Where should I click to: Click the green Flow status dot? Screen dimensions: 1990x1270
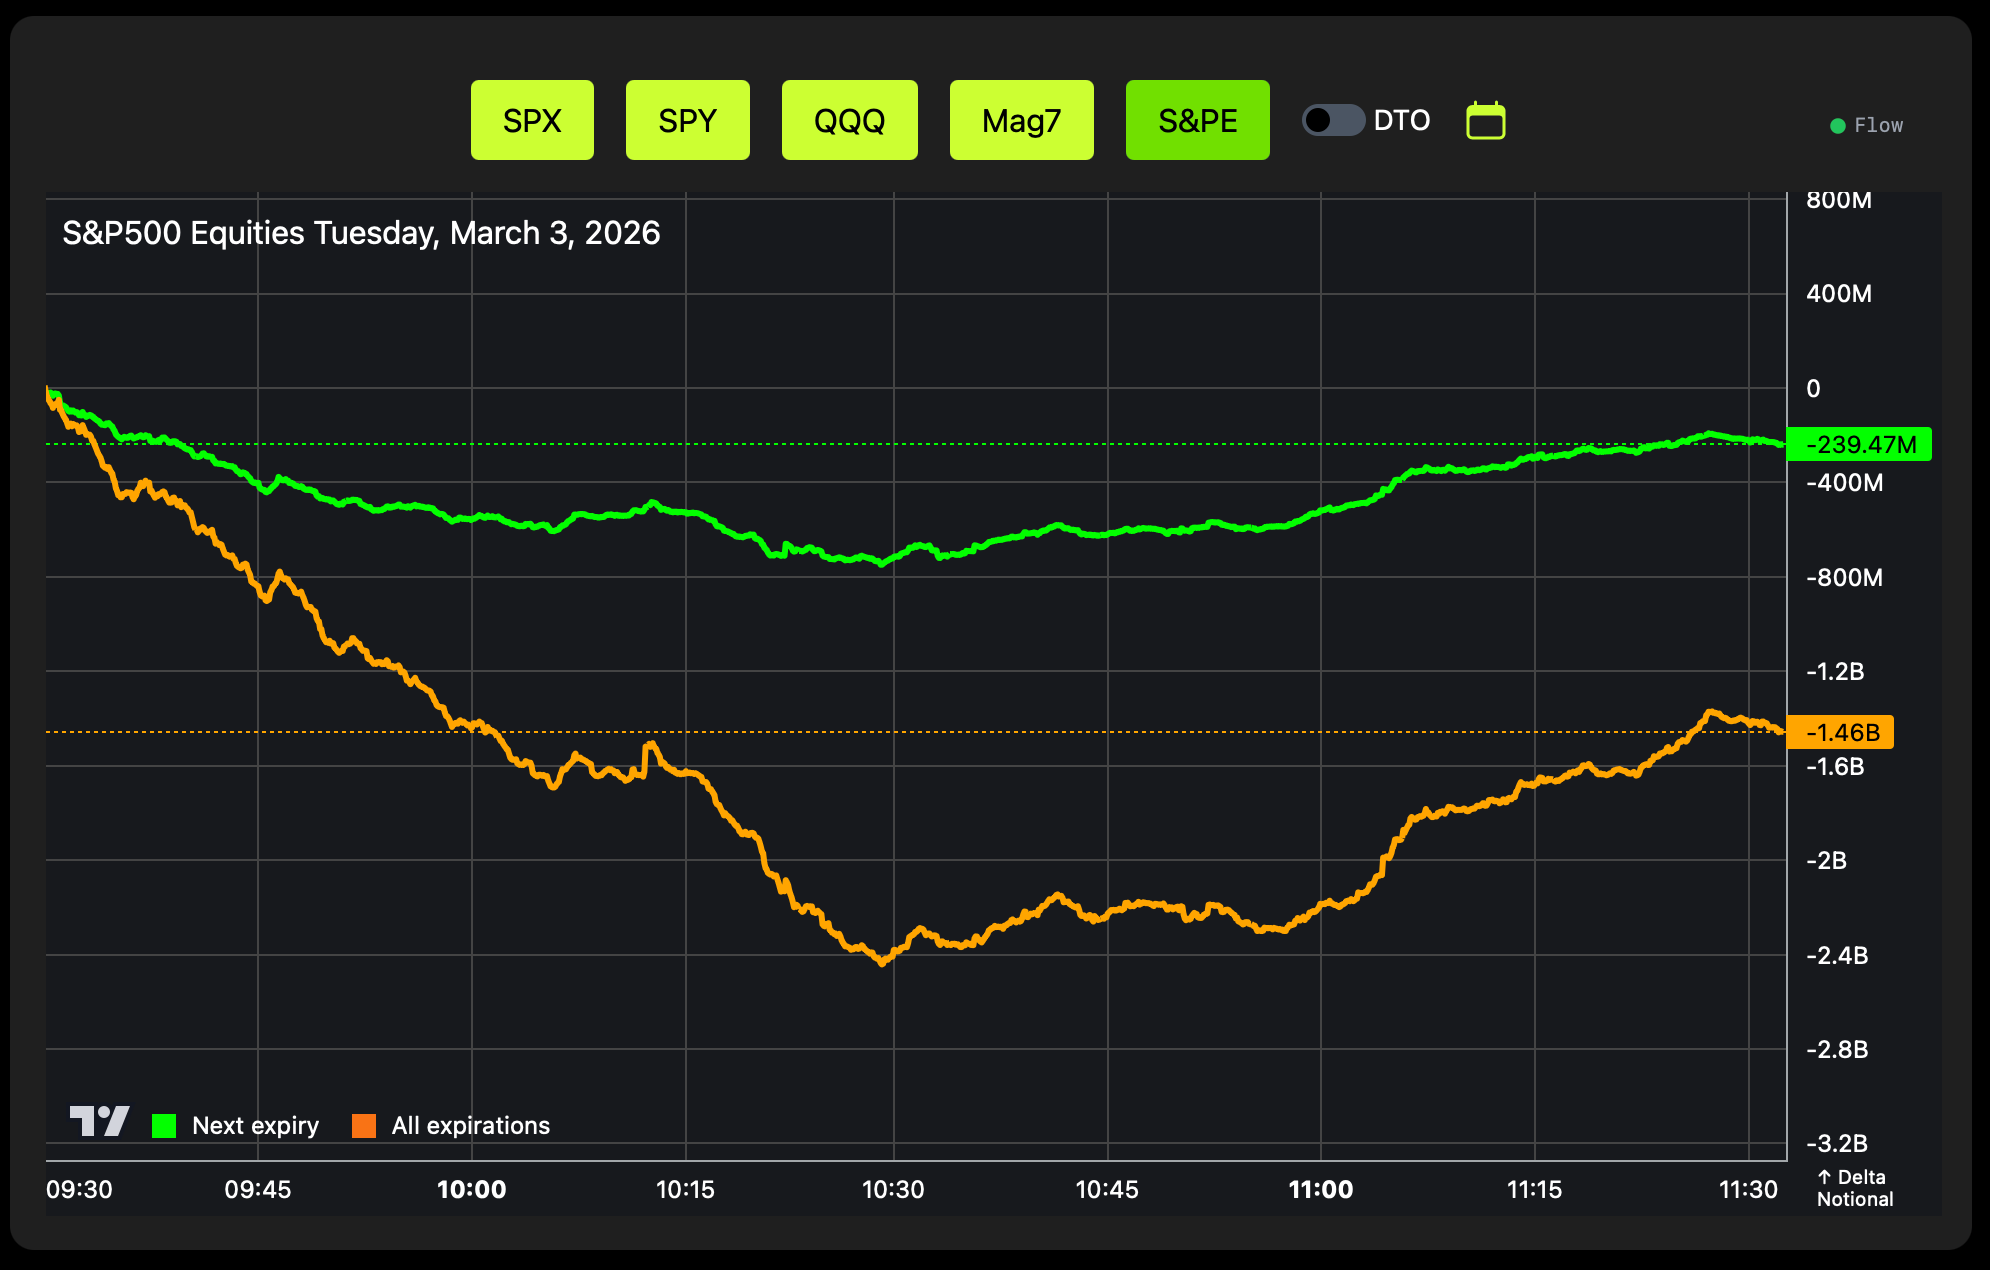click(1837, 126)
